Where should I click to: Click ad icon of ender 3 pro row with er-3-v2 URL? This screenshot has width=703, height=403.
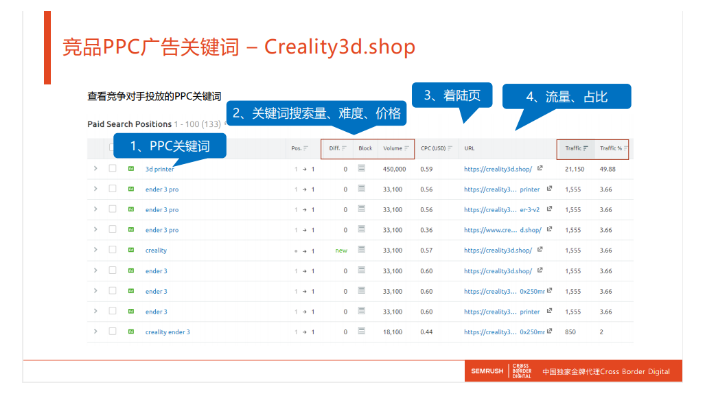tap(131, 209)
